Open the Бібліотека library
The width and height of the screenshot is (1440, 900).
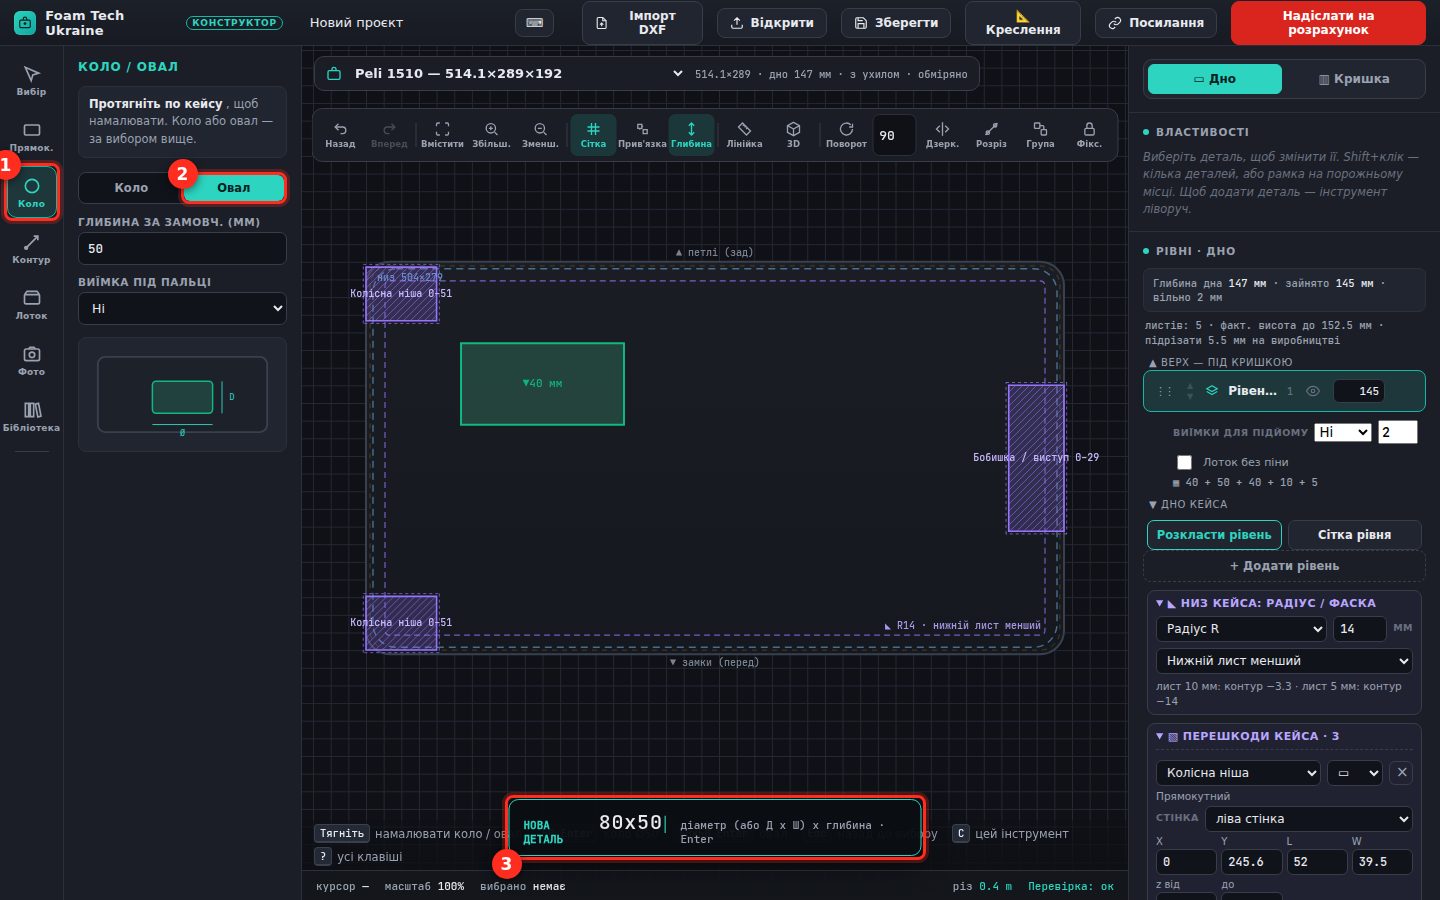coord(31,416)
